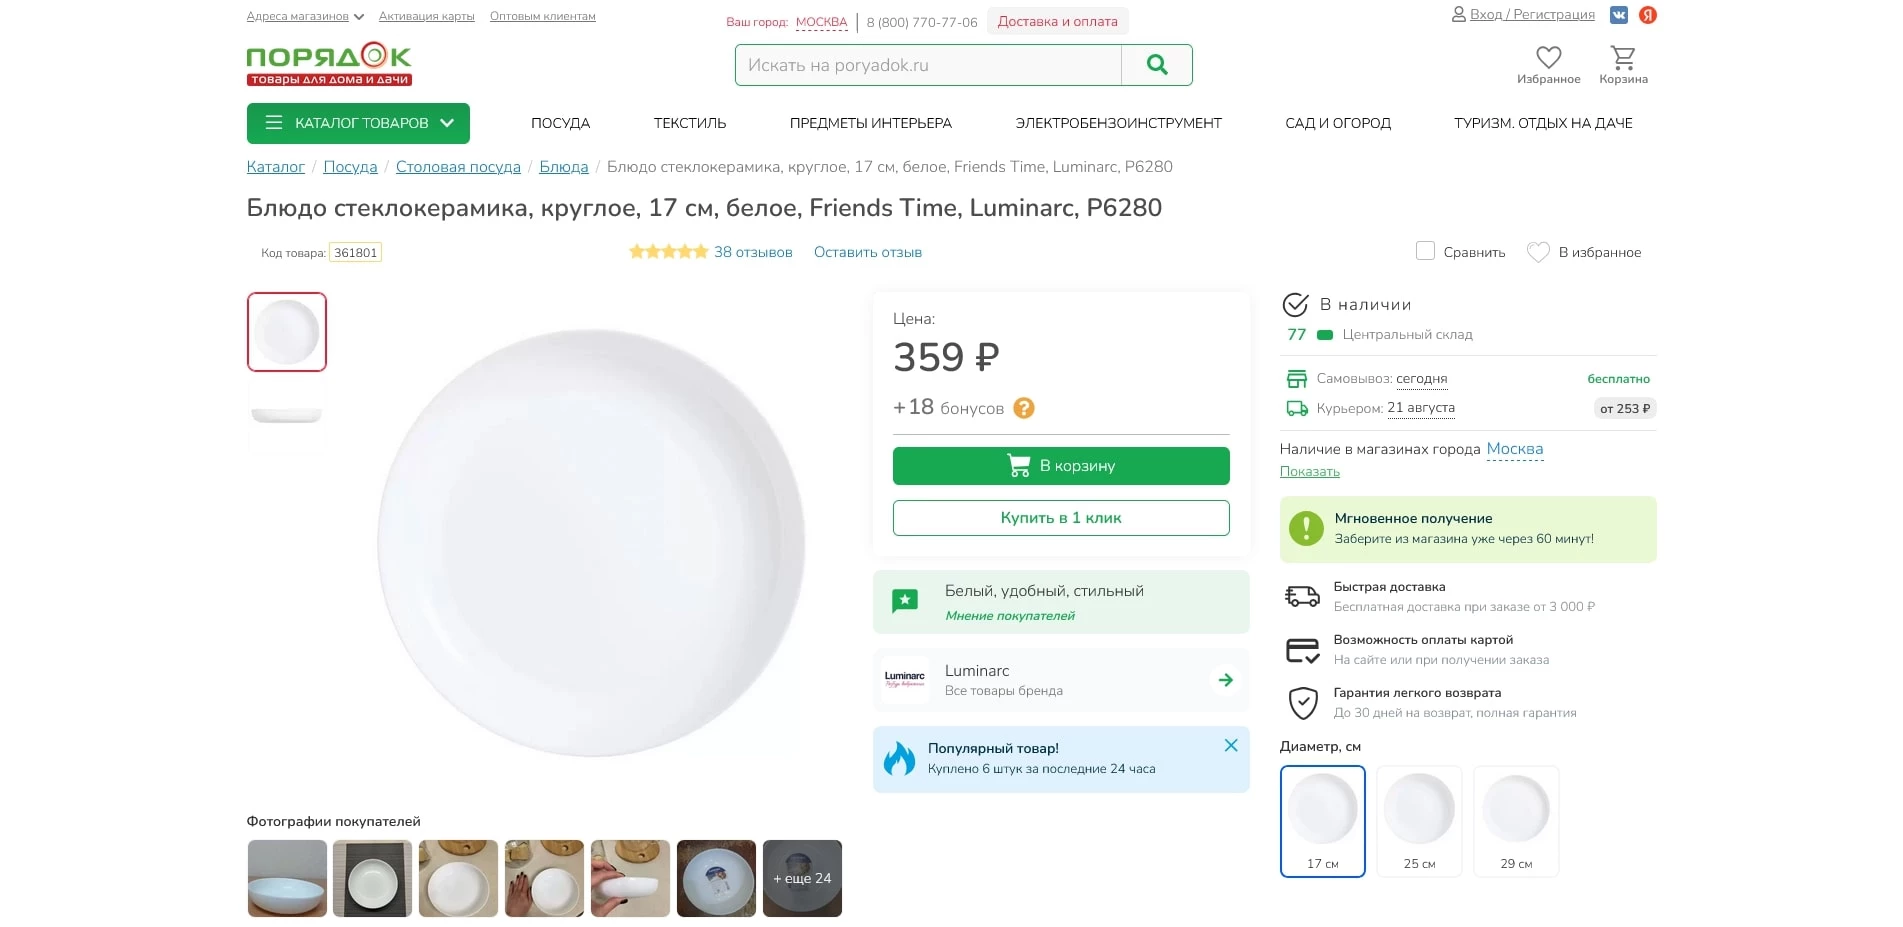Close the Популярный товар notification
This screenshot has height=927, width=1903.
point(1231,745)
